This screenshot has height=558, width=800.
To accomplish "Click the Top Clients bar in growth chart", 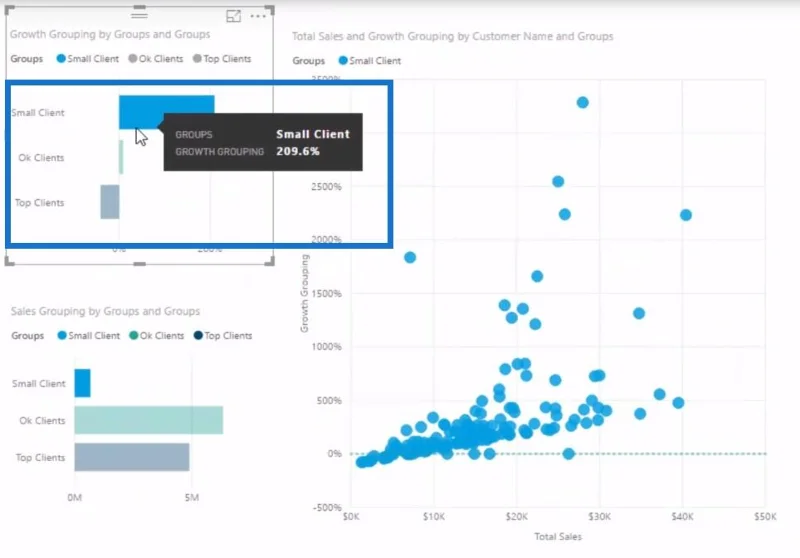I will [110, 202].
